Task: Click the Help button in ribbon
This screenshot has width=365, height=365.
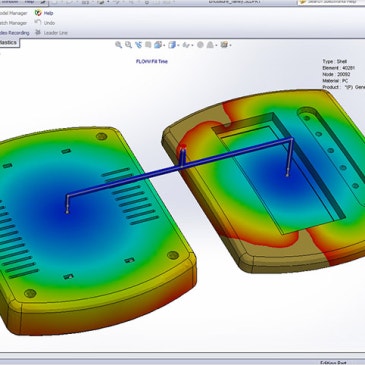Action: pos(44,13)
